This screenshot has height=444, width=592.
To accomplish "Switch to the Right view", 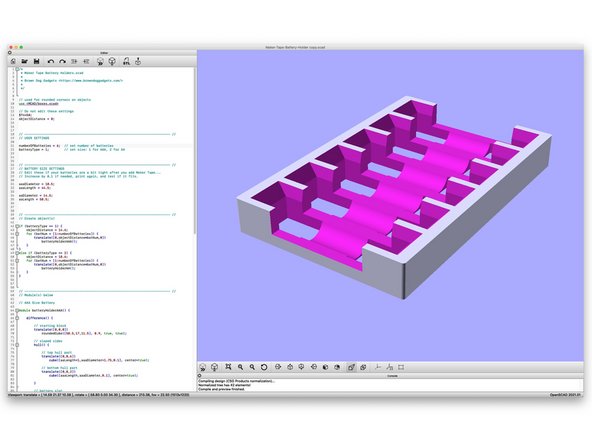I will (278, 367).
